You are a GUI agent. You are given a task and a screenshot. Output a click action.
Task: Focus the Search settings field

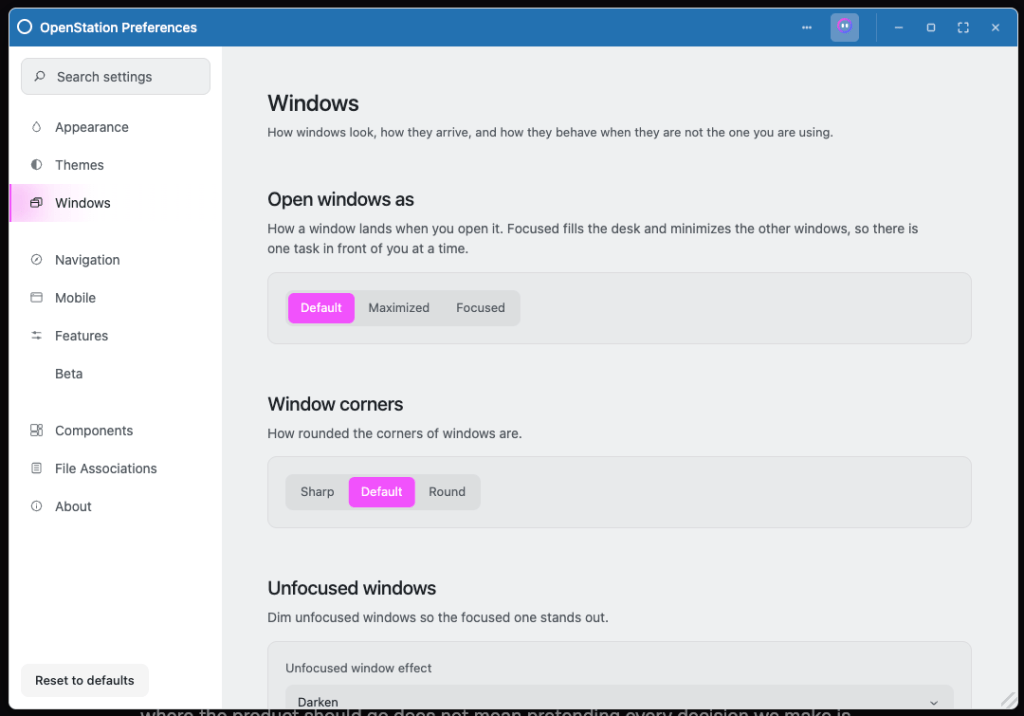116,76
